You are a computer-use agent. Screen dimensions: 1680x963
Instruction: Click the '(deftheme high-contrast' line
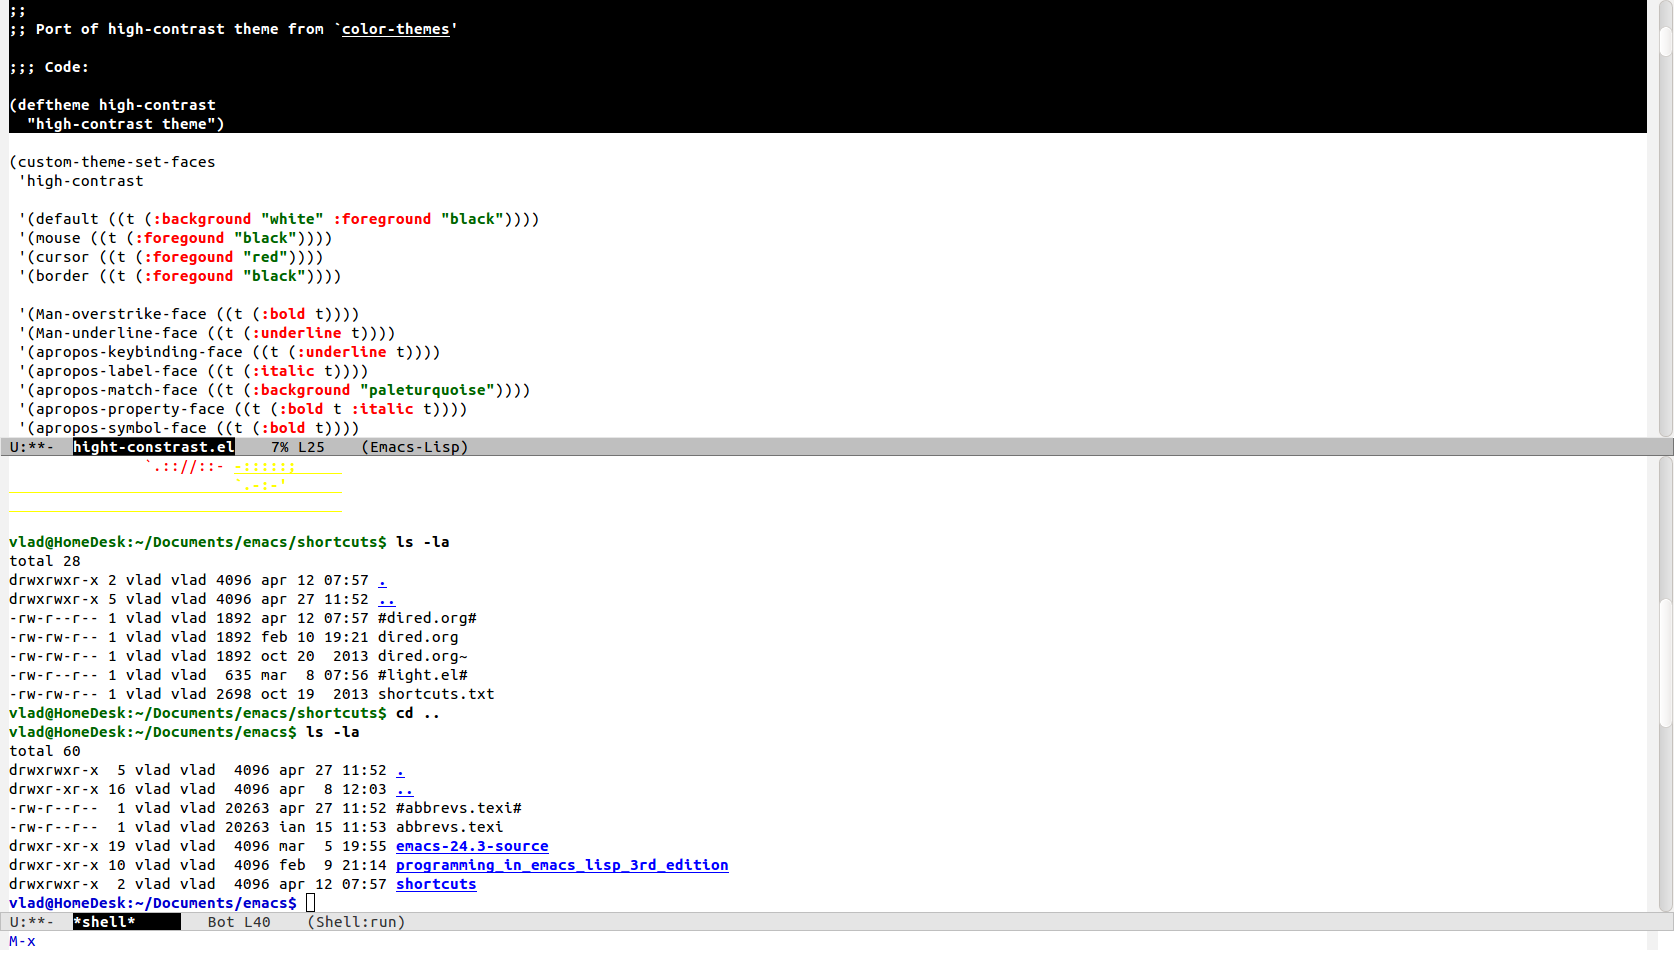[112, 105]
